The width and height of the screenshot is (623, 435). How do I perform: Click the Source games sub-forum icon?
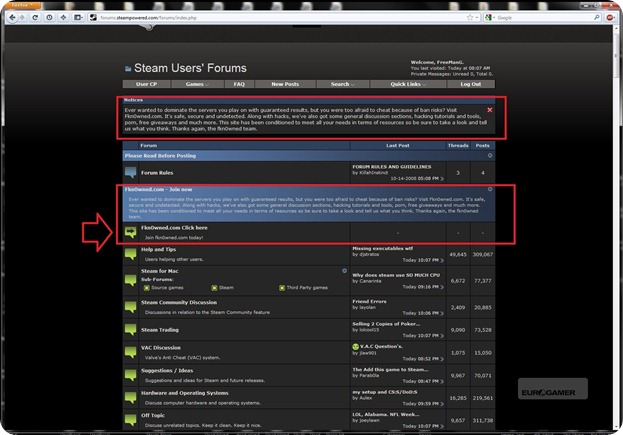pos(147,288)
